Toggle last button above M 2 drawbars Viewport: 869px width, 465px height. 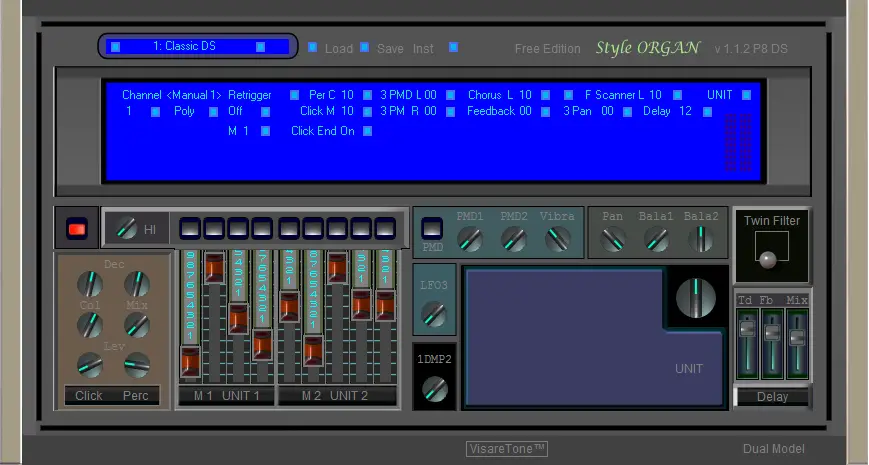pyautogui.click(x=385, y=228)
